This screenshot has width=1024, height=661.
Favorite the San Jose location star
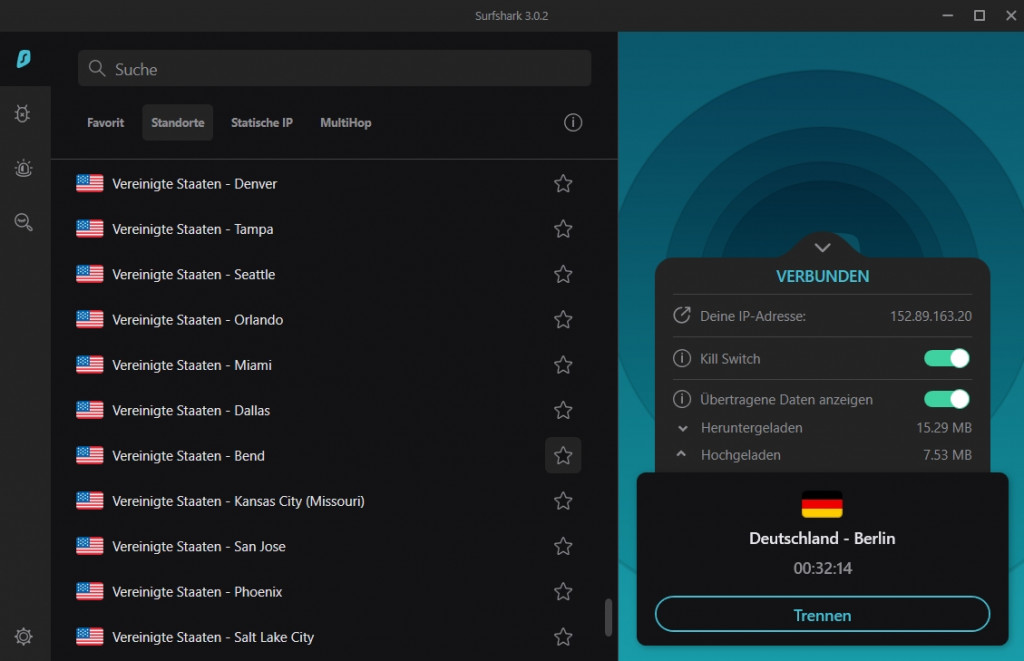pos(563,546)
